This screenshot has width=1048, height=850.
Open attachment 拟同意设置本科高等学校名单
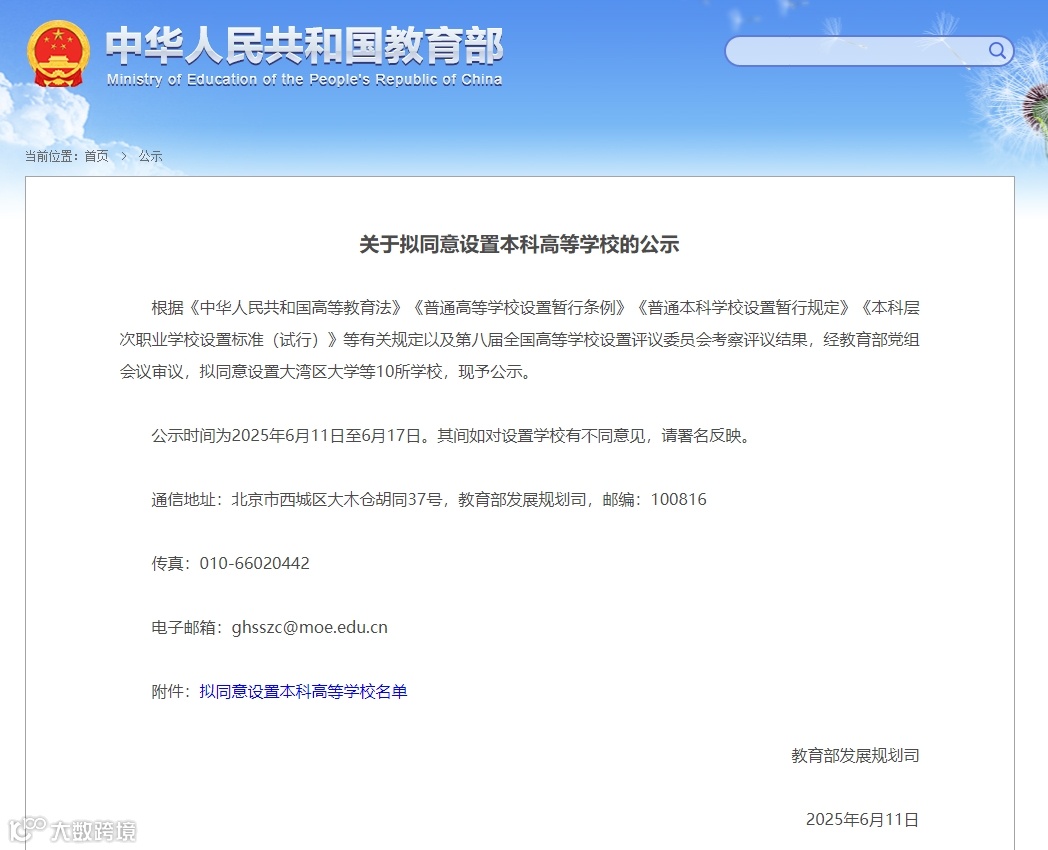pyautogui.click(x=303, y=692)
